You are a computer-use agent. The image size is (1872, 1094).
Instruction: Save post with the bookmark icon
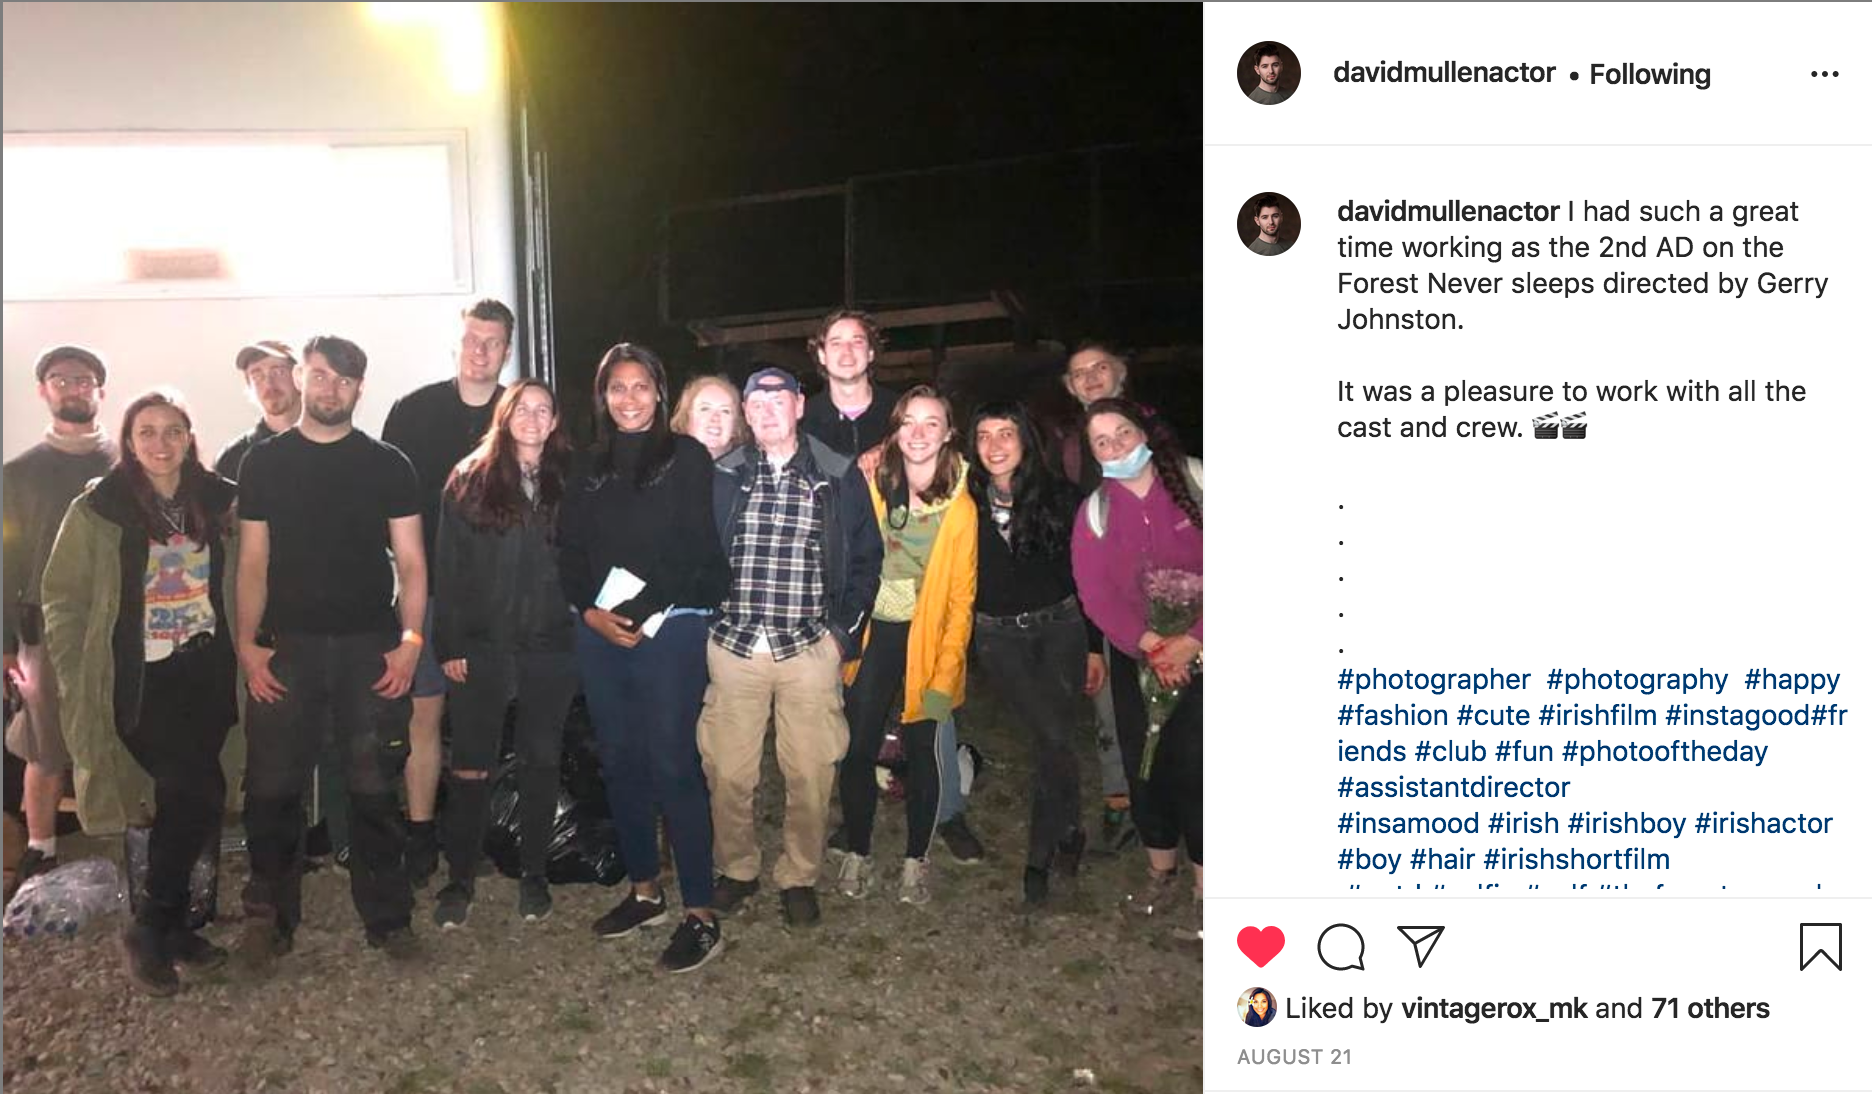pyautogui.click(x=1820, y=946)
